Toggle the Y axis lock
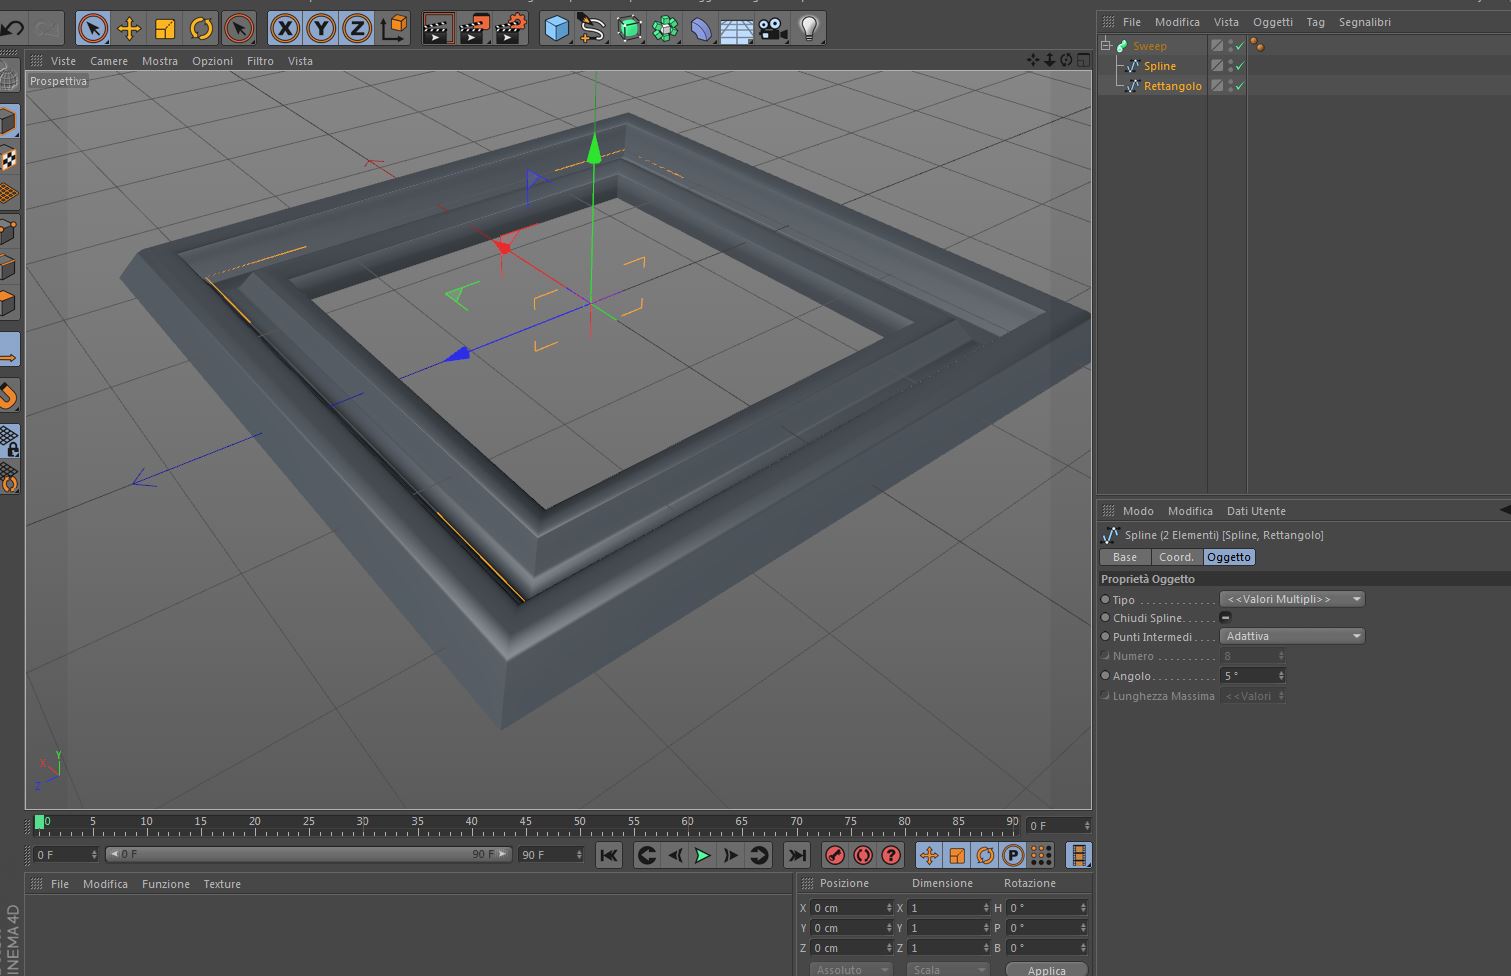Image resolution: width=1511 pixels, height=976 pixels. 321,29
